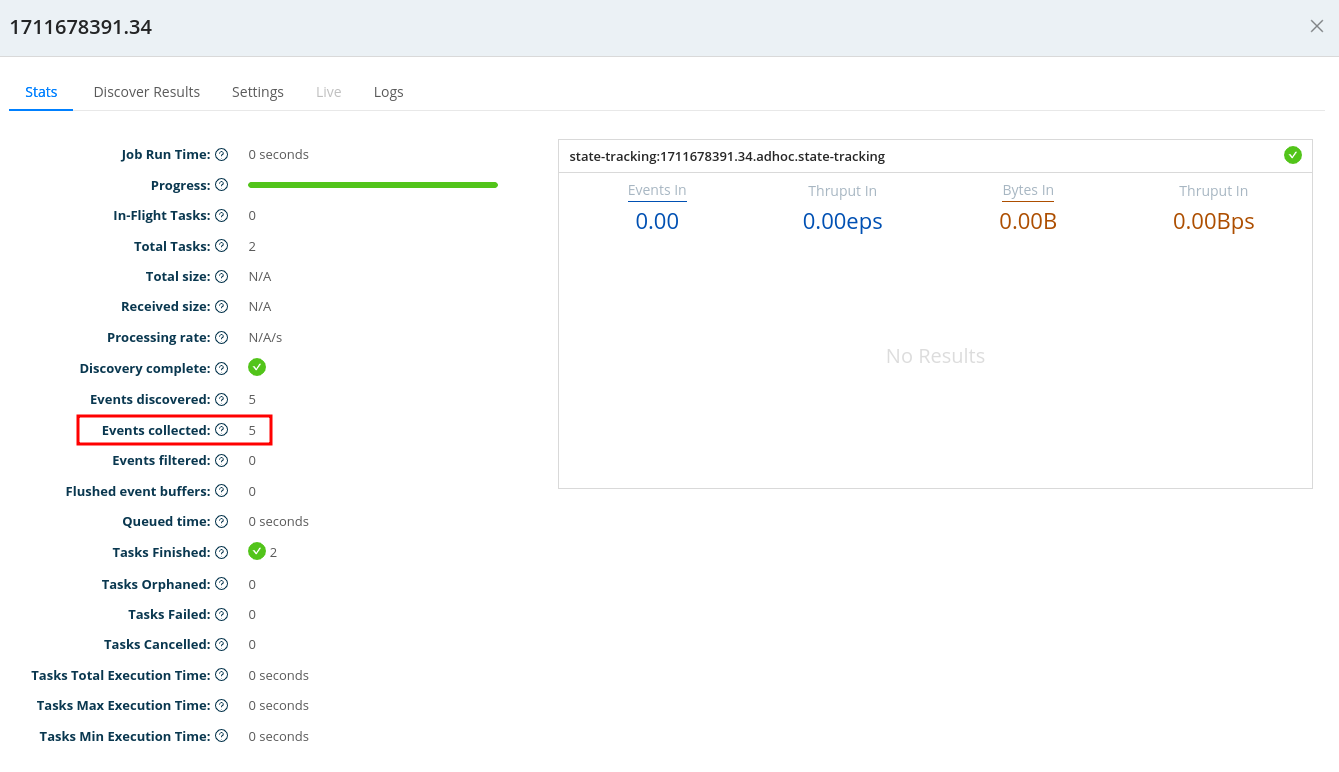Screen dimensions: 1339x772
Task: Click the state-tracking panel green status icon
Action: point(1292,155)
